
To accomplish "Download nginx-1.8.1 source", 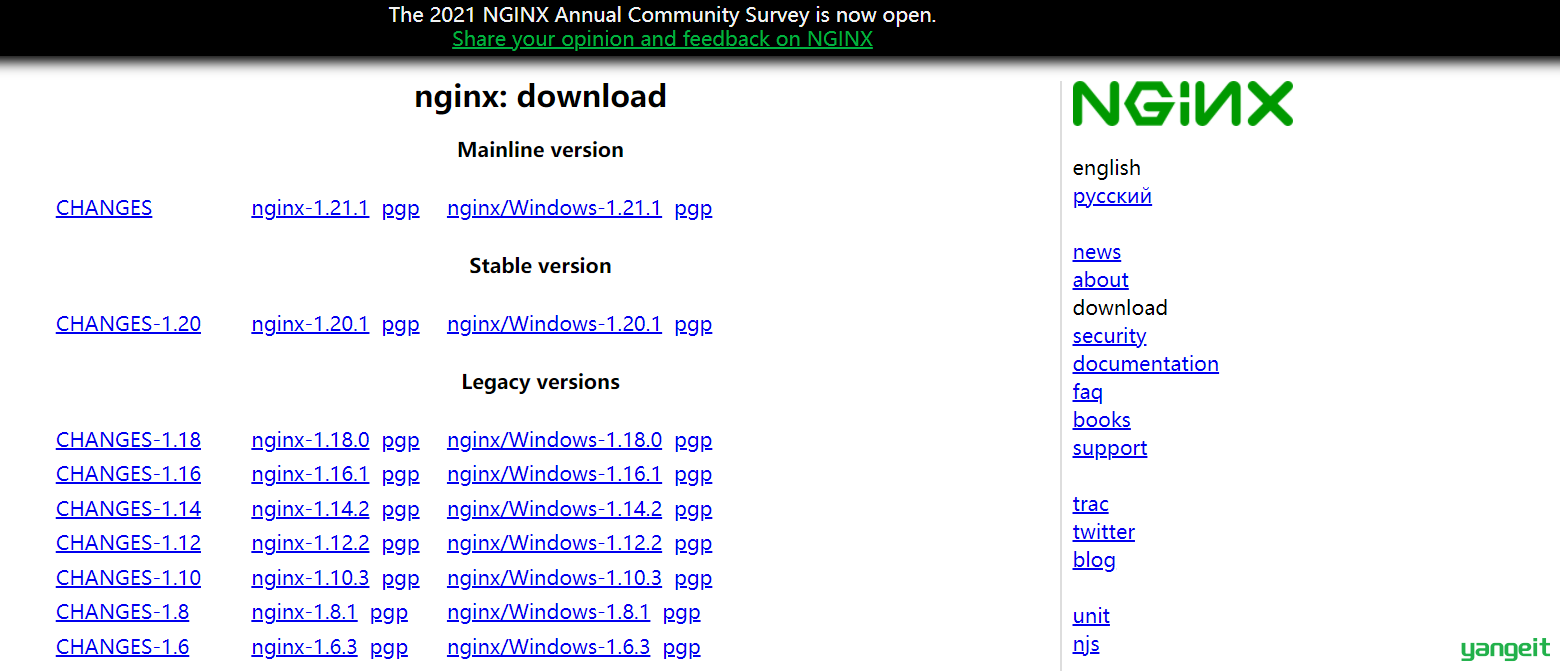I will point(304,612).
